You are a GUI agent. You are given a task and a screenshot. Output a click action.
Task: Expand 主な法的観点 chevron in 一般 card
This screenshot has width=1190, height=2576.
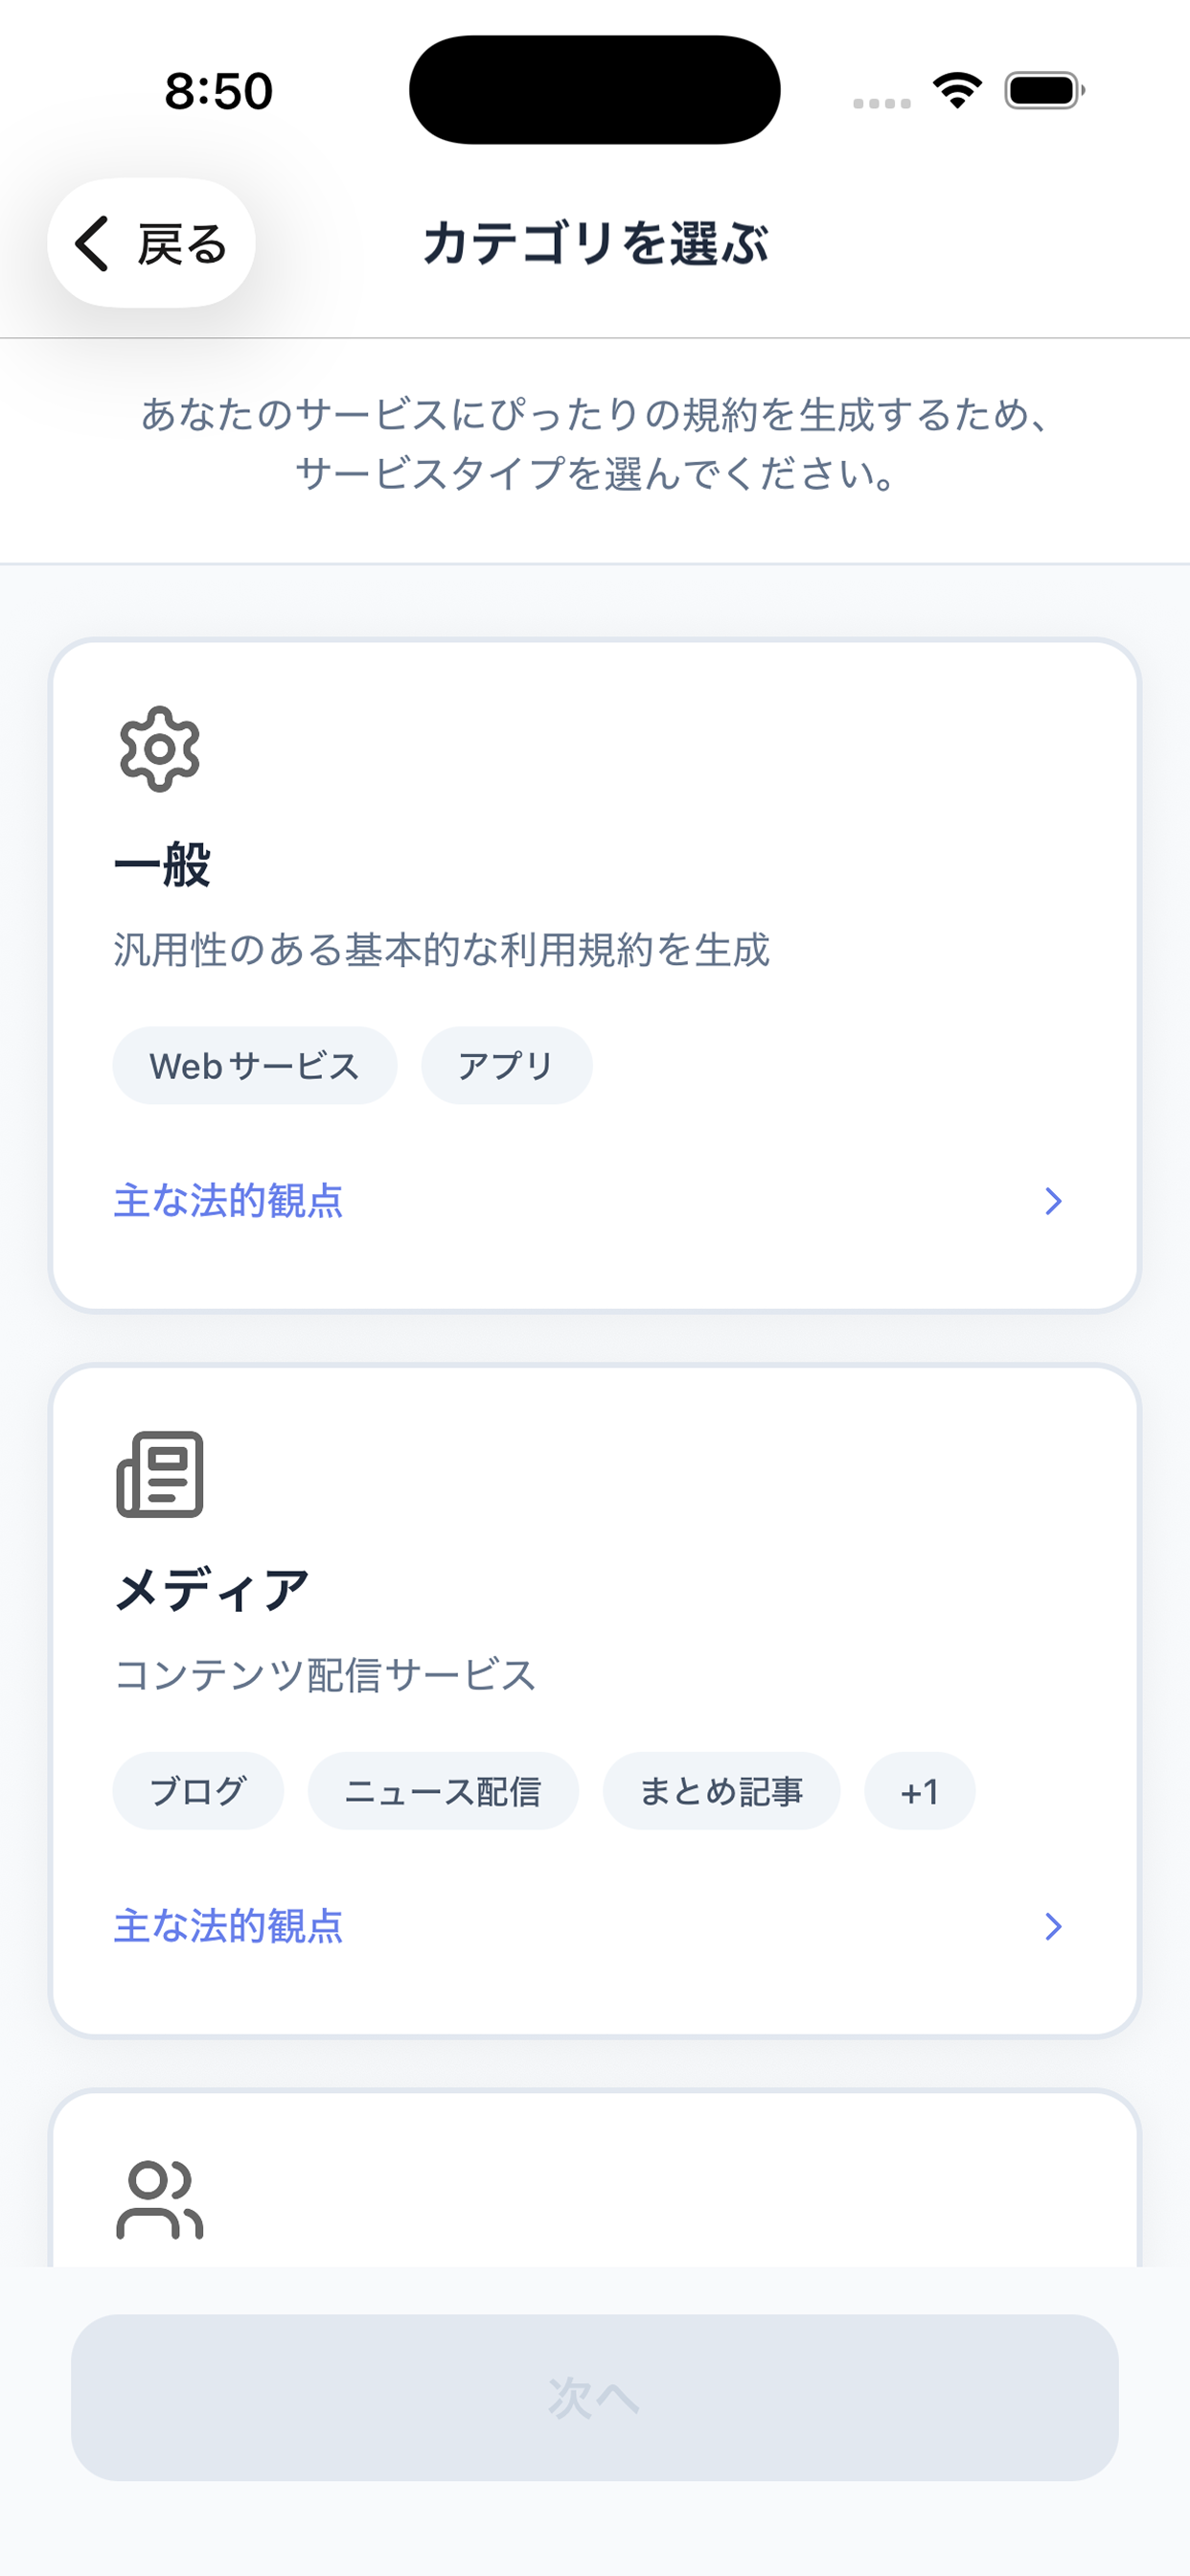pos(1053,1201)
